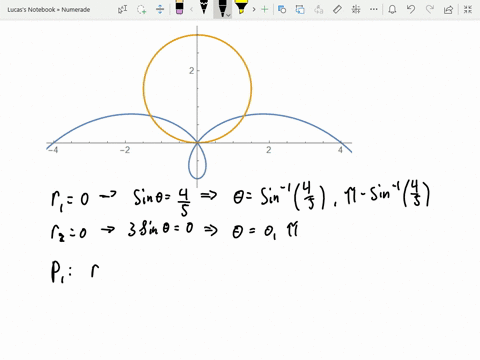Show more pens with right chevron
480x360 pixels.
point(254,9)
